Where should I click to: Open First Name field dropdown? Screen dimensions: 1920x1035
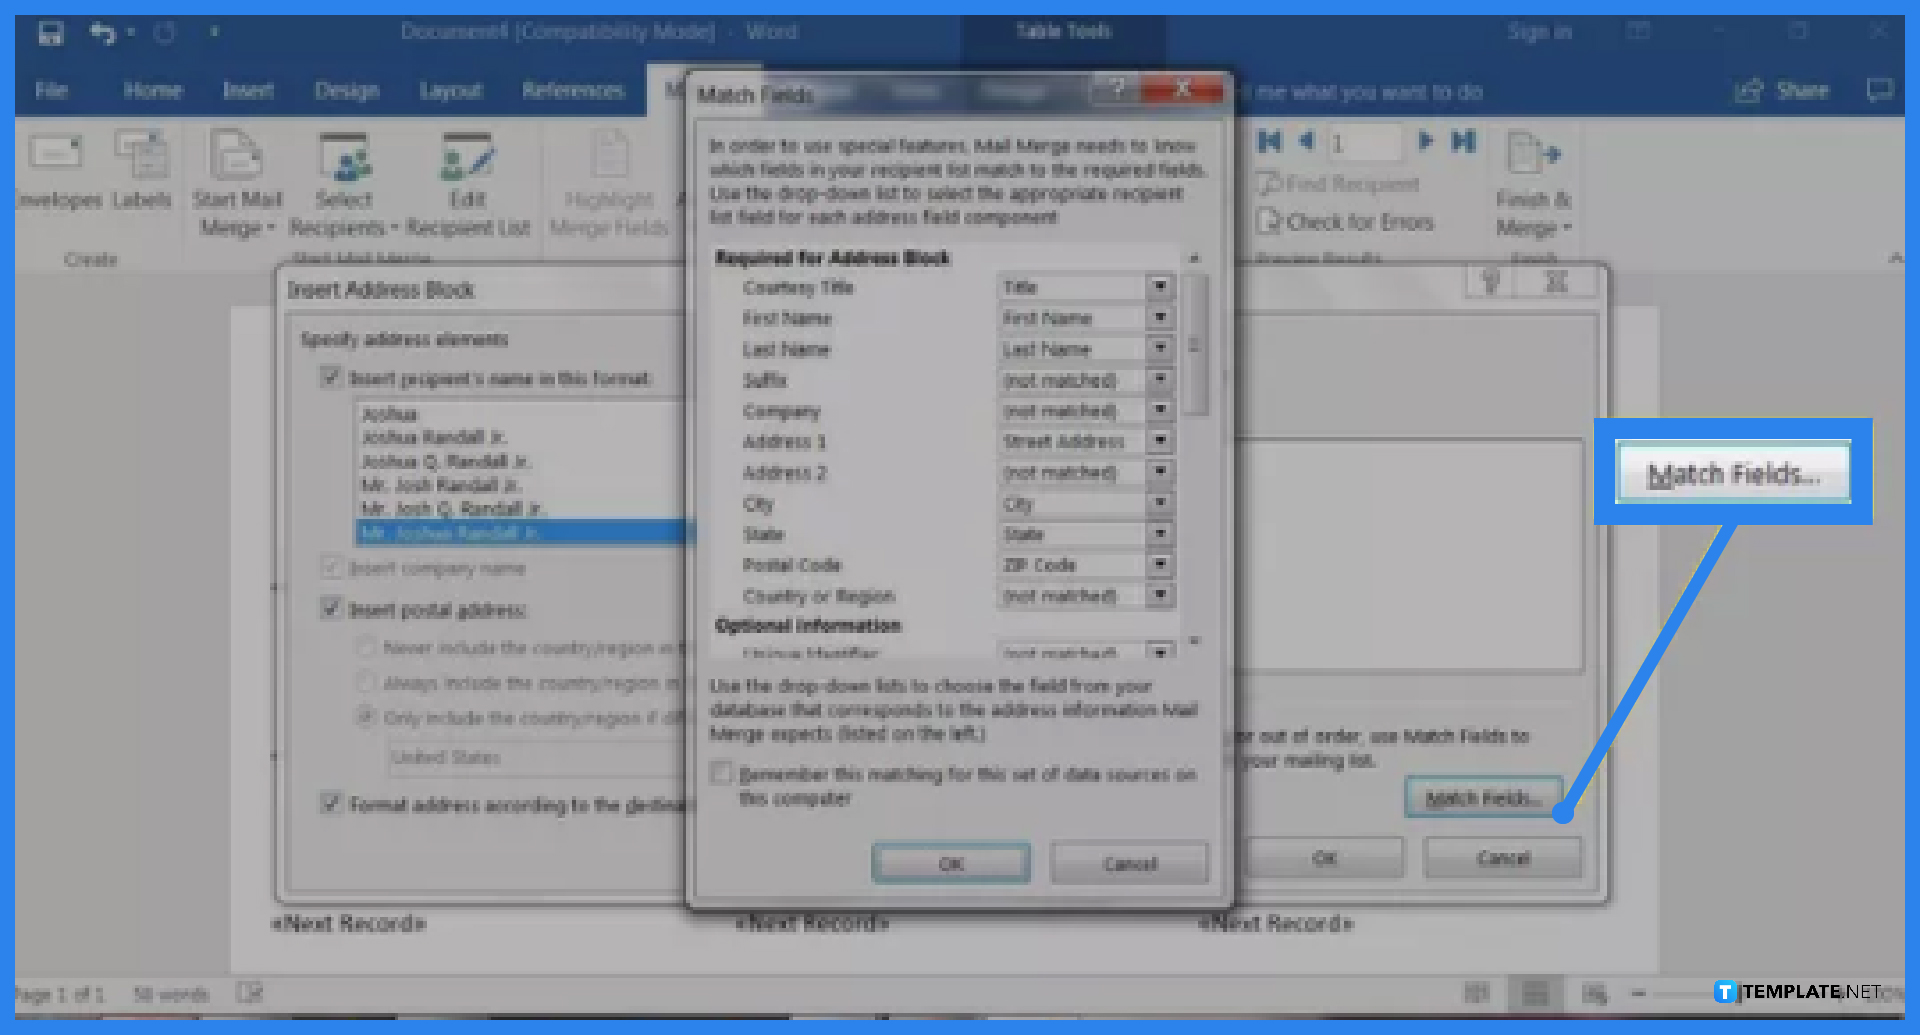(x=1160, y=318)
